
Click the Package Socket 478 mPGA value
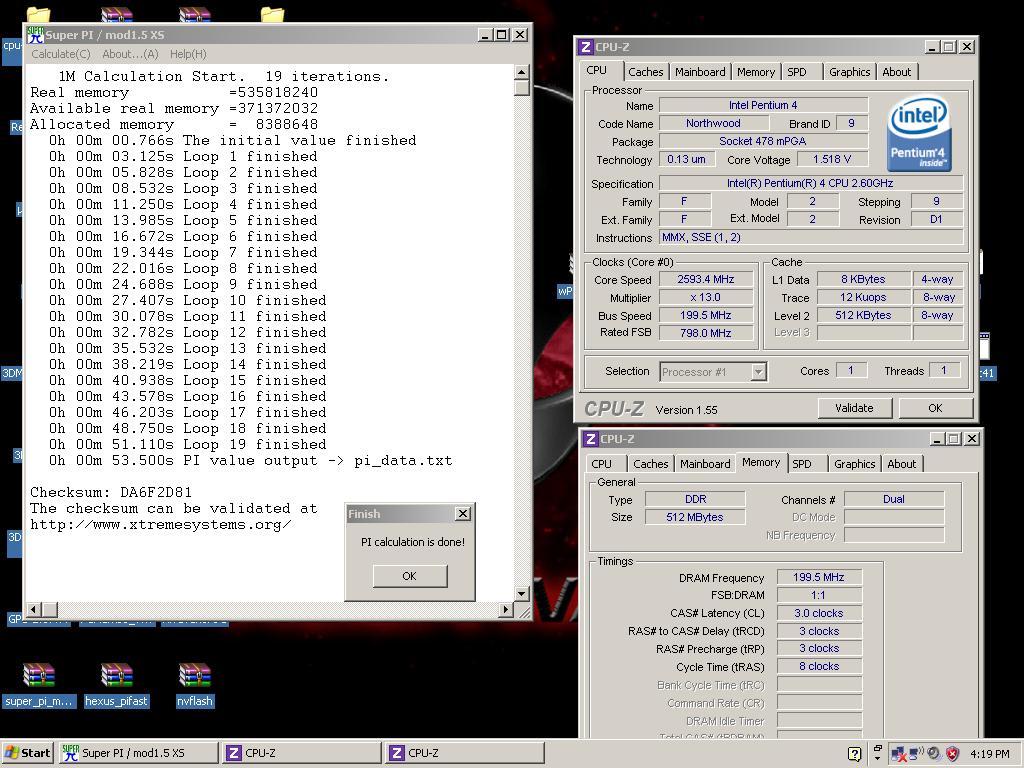763,141
